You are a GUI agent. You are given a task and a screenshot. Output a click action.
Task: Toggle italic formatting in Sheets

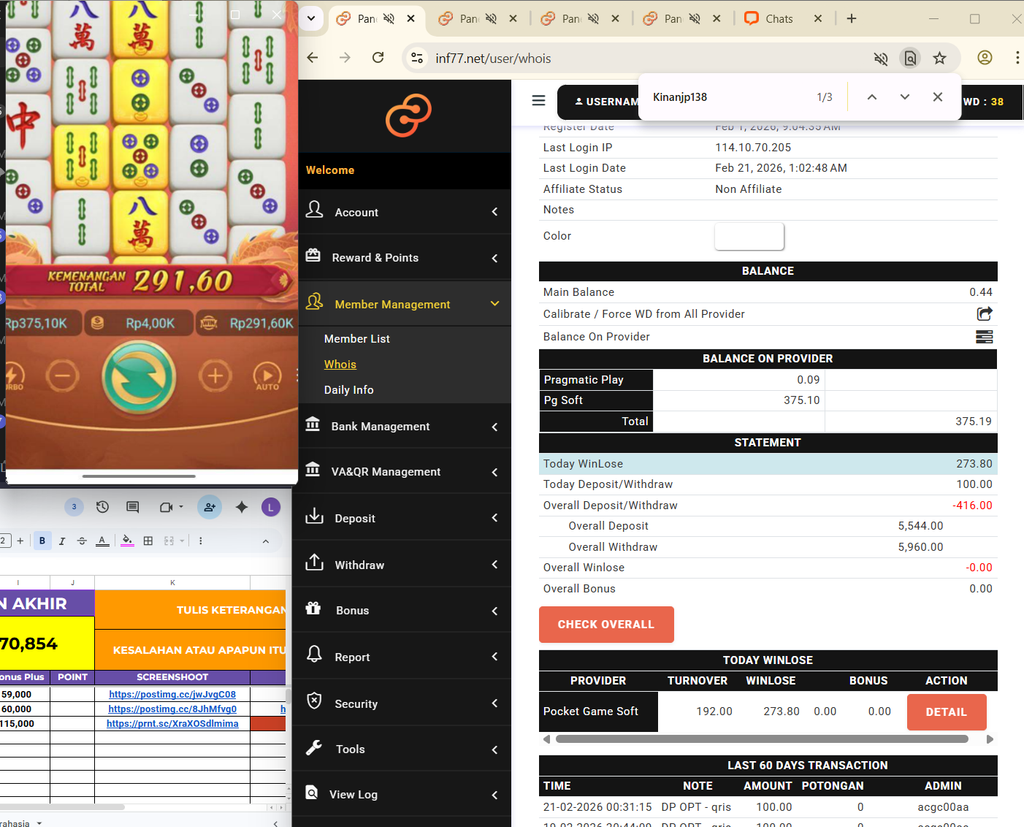pyautogui.click(x=62, y=541)
